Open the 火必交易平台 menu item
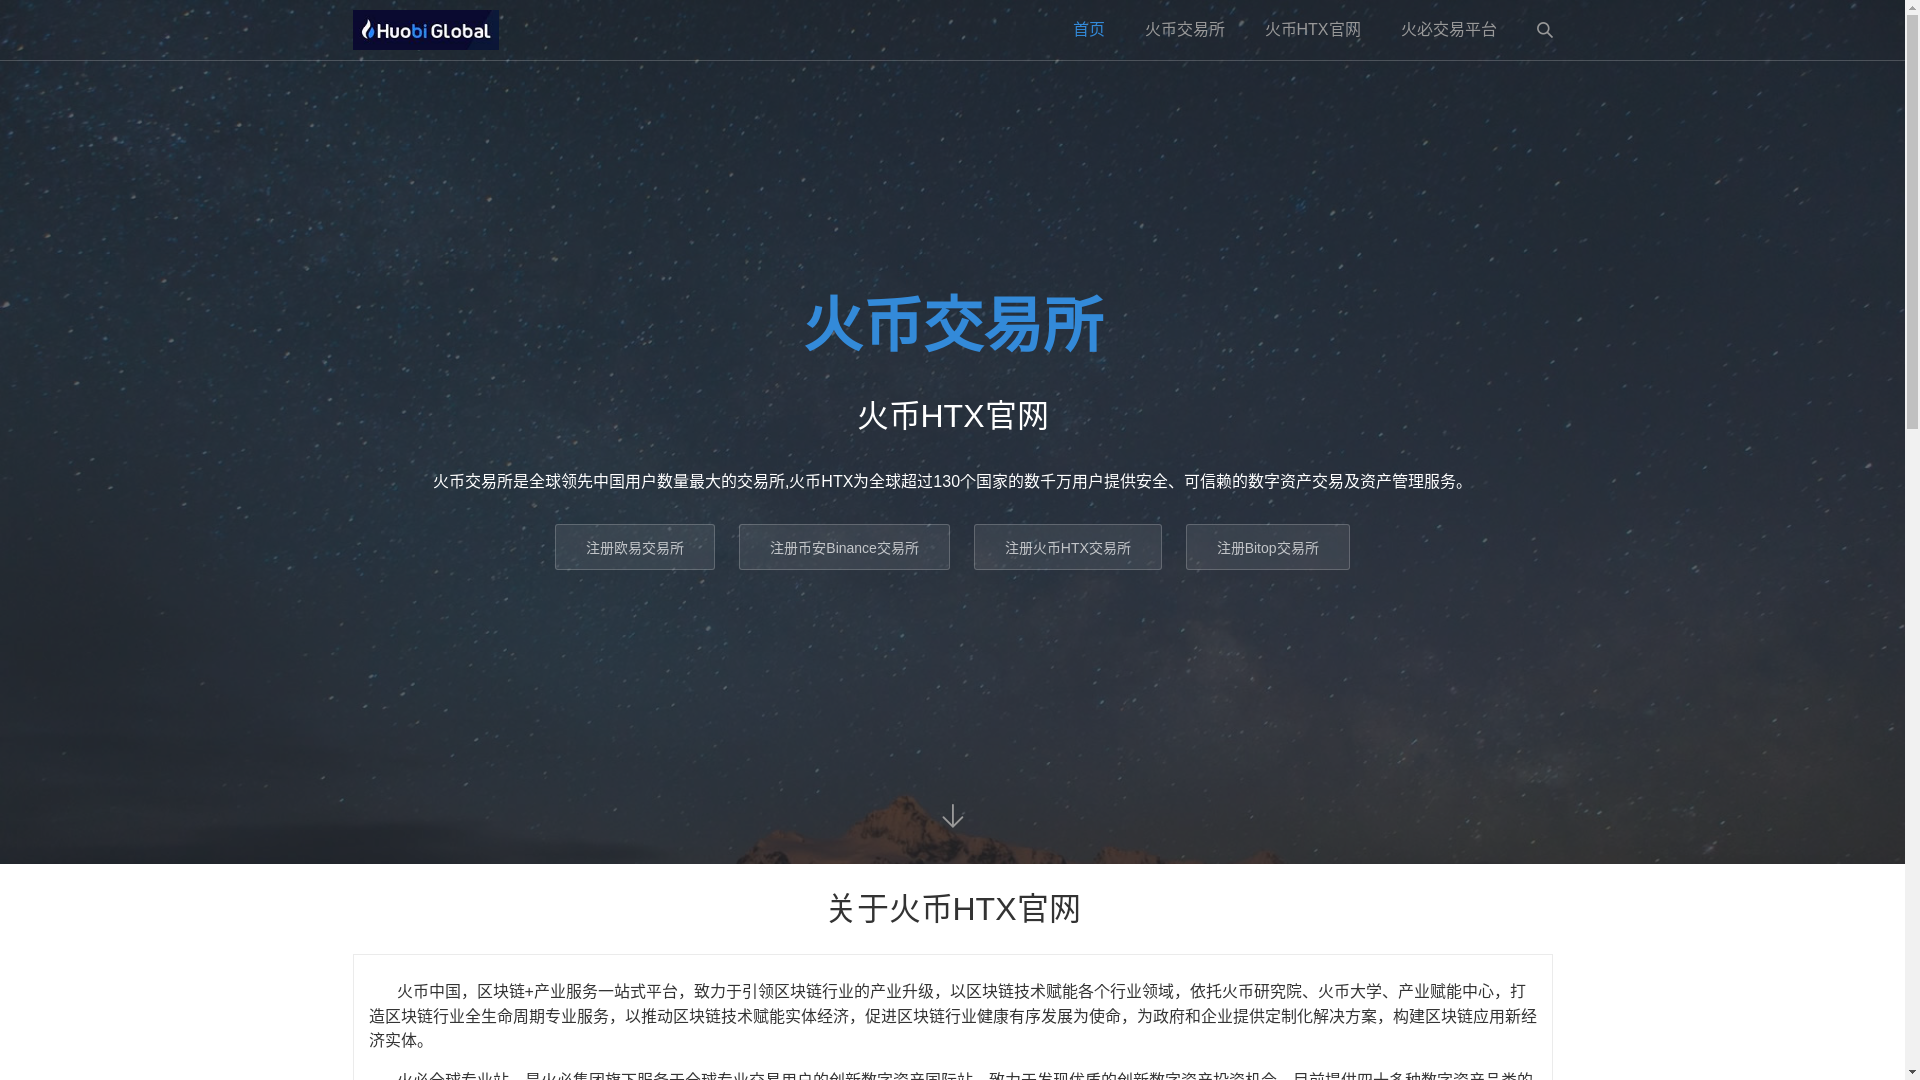This screenshot has height=1080, width=1920. [1448, 30]
